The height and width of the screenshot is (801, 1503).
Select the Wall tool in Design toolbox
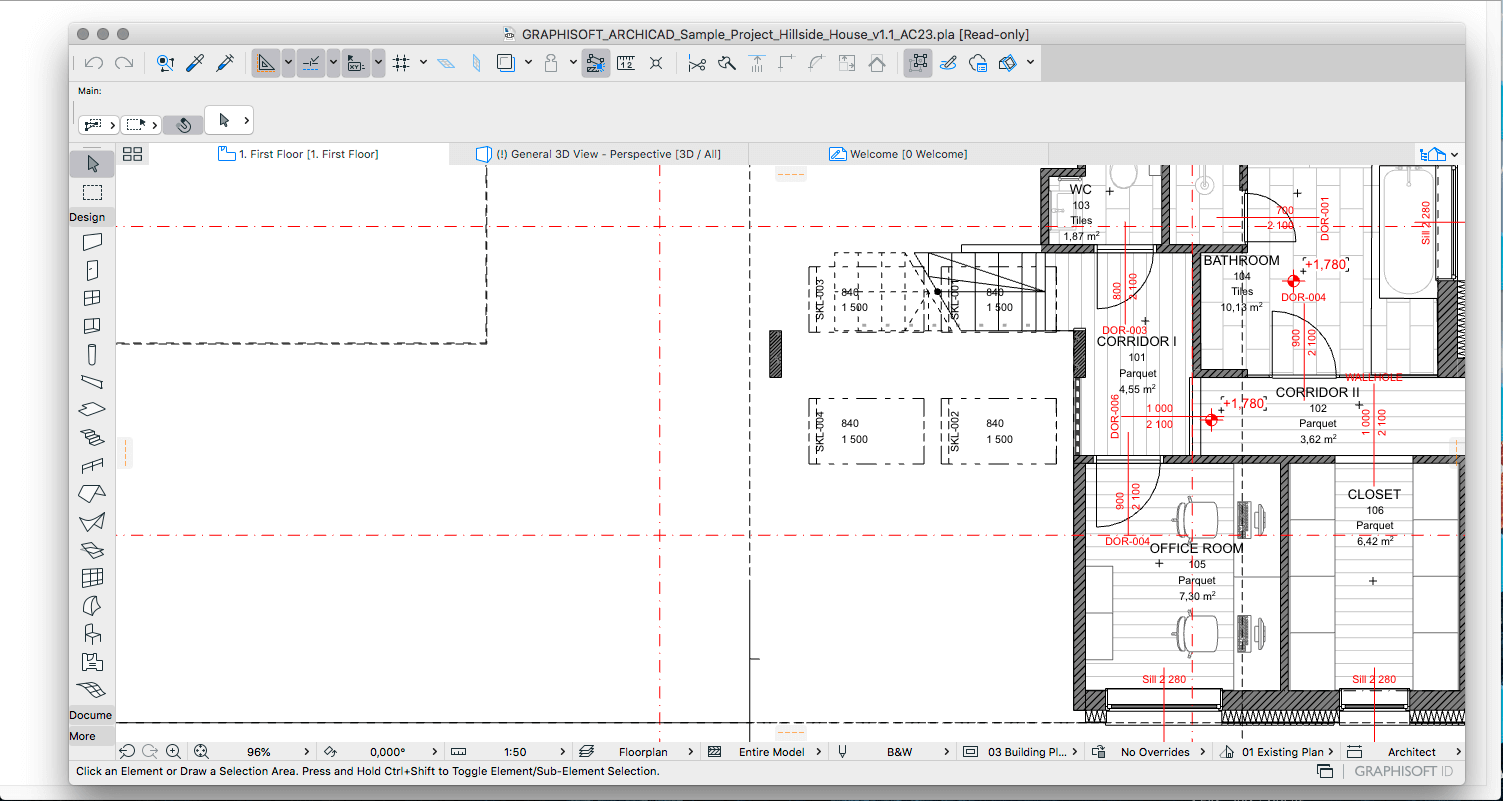(x=92, y=242)
